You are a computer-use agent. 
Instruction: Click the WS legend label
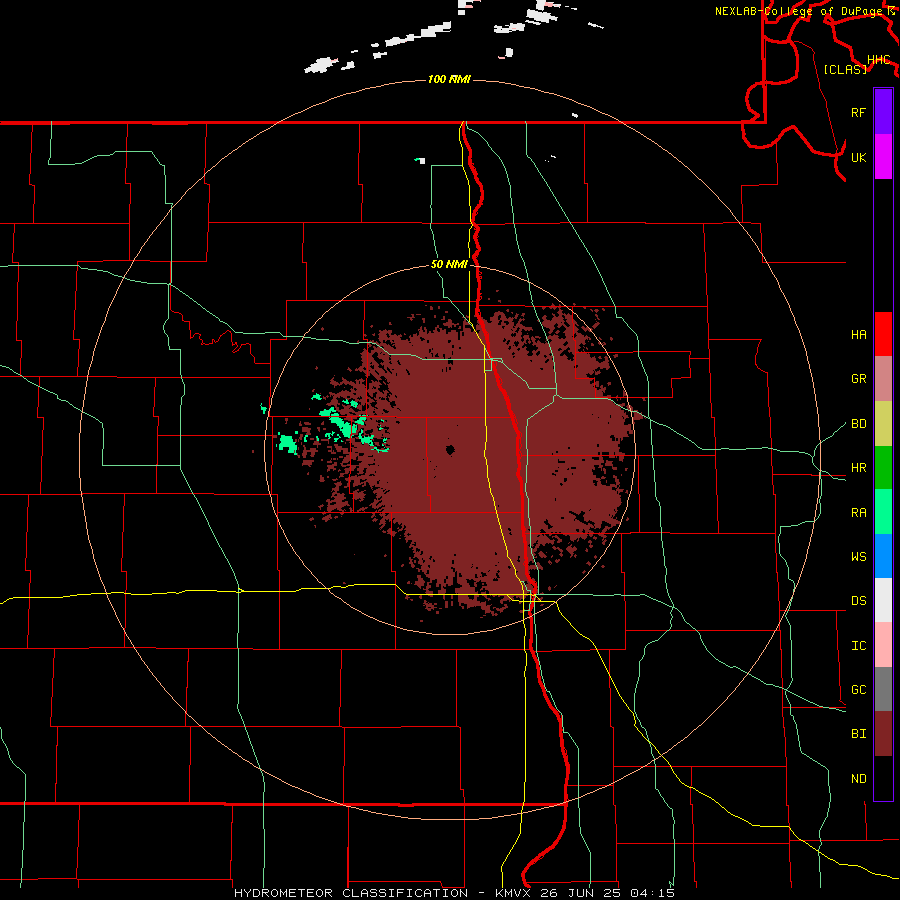tap(858, 557)
